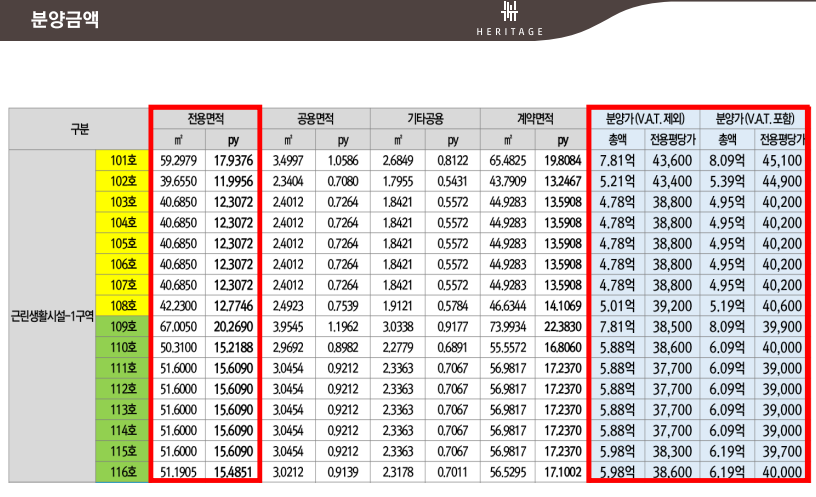Select the 계약면적 column header
The height and width of the screenshot is (497, 816).
pyautogui.click(x=535, y=119)
